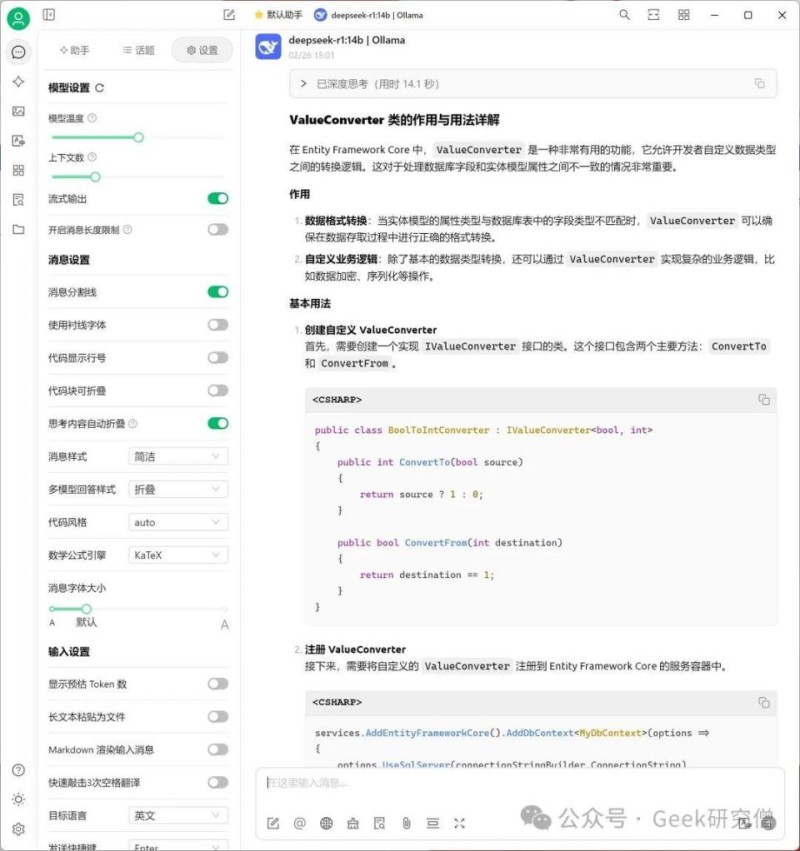This screenshot has width=800, height=851.
Task: Enable the 代码显示行号 line numbers toggle
Action: [x=216, y=357]
